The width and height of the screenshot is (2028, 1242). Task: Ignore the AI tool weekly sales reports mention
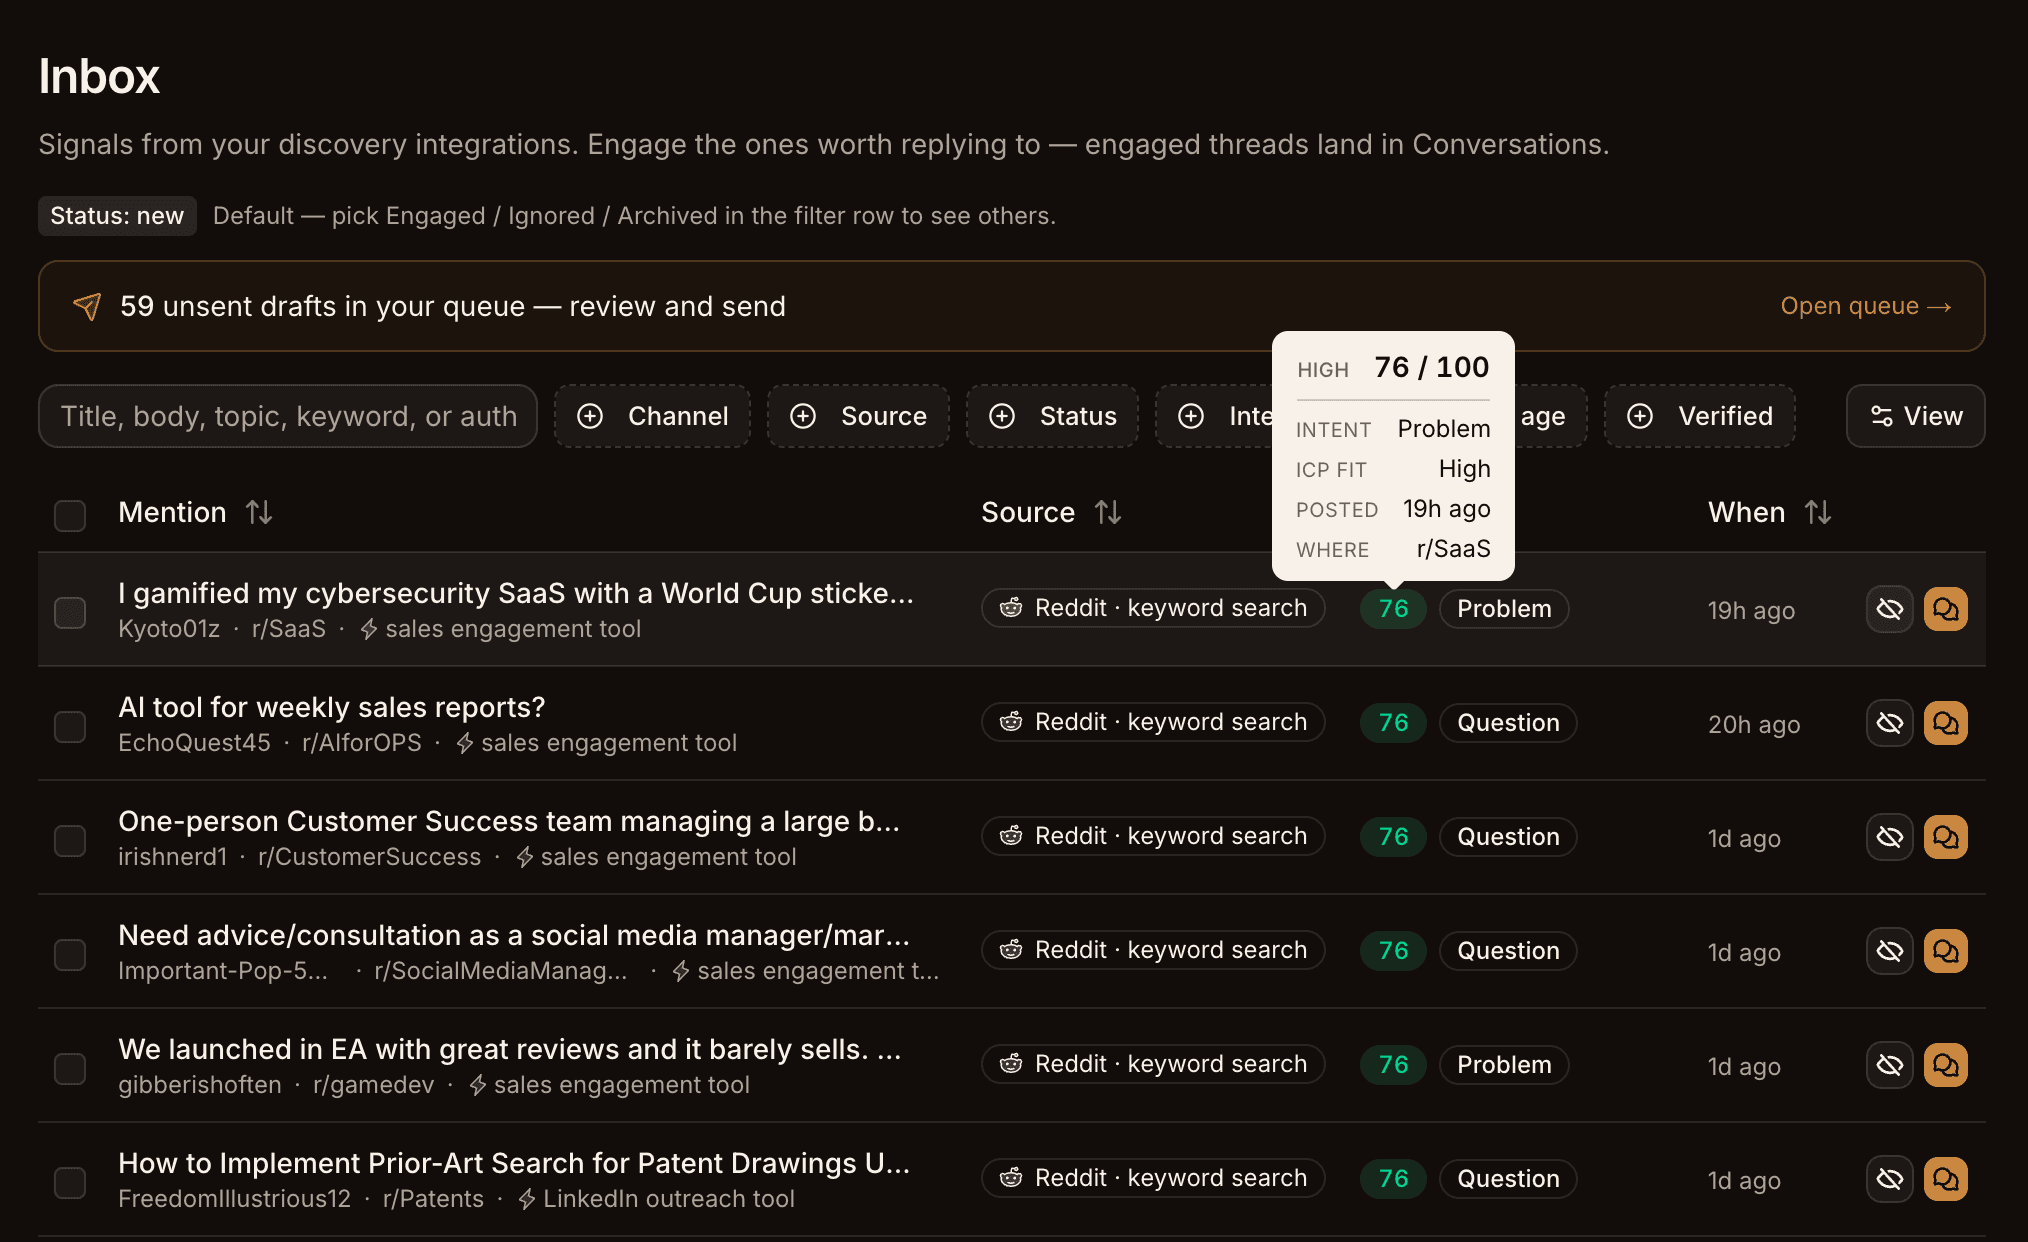(x=1889, y=723)
